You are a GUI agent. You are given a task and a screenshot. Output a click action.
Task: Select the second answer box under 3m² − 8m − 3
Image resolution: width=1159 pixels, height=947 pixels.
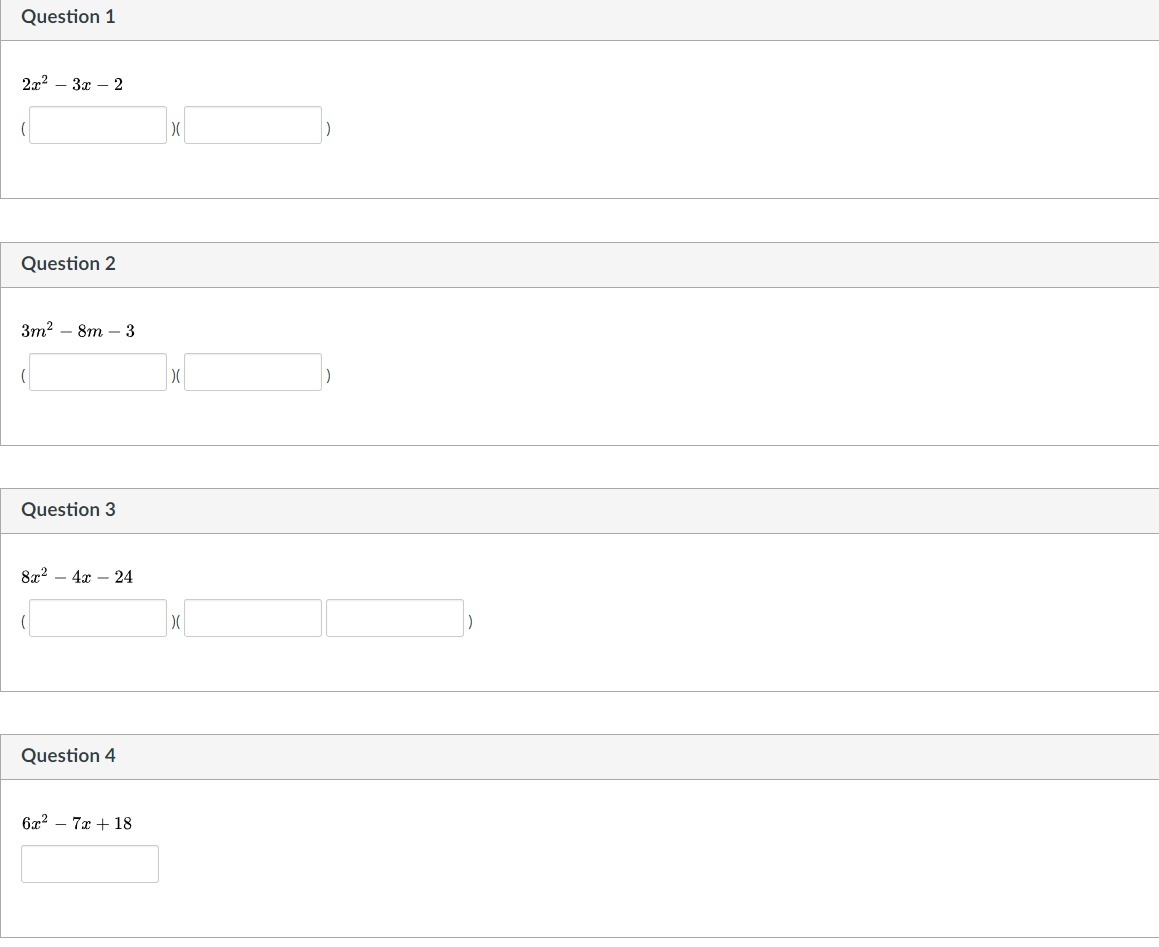pos(253,372)
